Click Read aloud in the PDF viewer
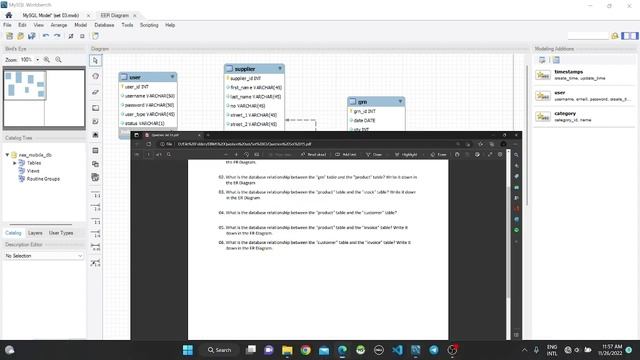The height and width of the screenshot is (360, 640). click(313, 155)
